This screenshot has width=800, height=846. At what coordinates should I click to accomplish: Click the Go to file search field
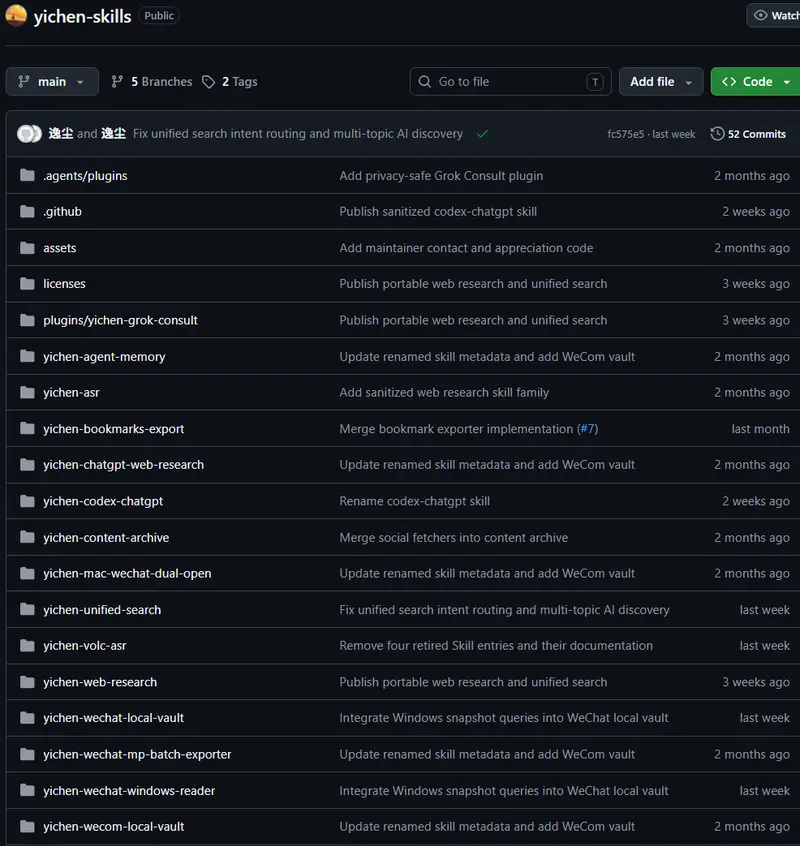click(x=510, y=81)
